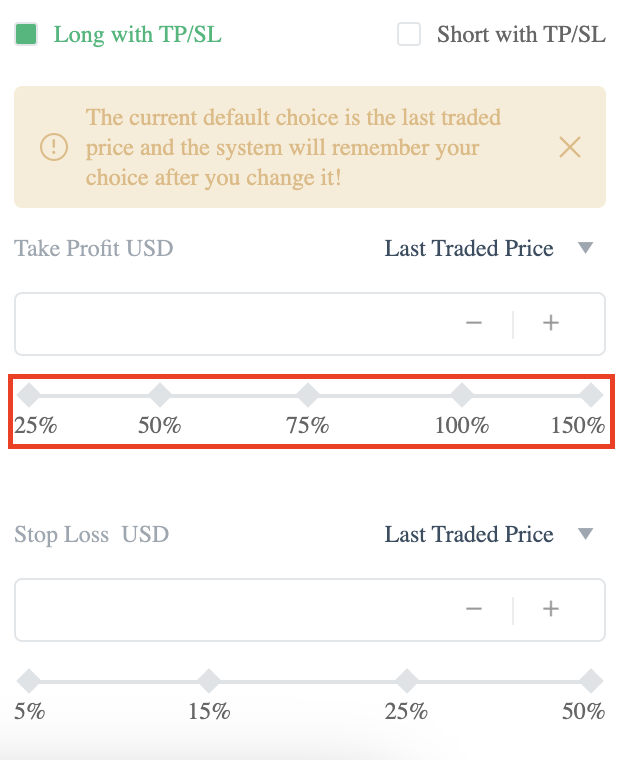Dismiss the yellow notice with X icon
The height and width of the screenshot is (760, 622).
pos(570,147)
